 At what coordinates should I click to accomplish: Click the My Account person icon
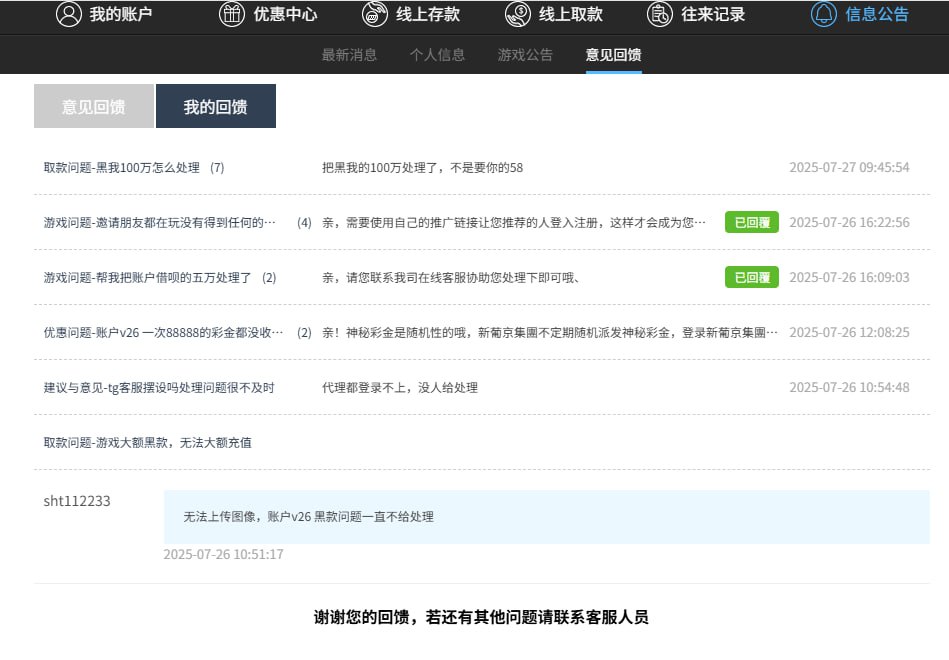pos(68,14)
